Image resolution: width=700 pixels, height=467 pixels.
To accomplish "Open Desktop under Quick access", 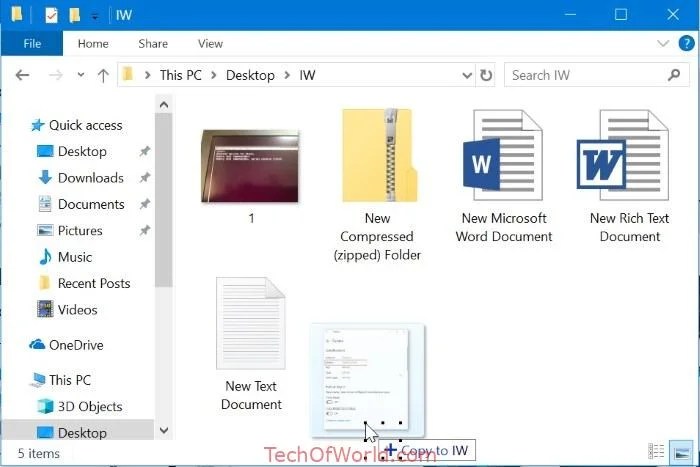I will (82, 151).
